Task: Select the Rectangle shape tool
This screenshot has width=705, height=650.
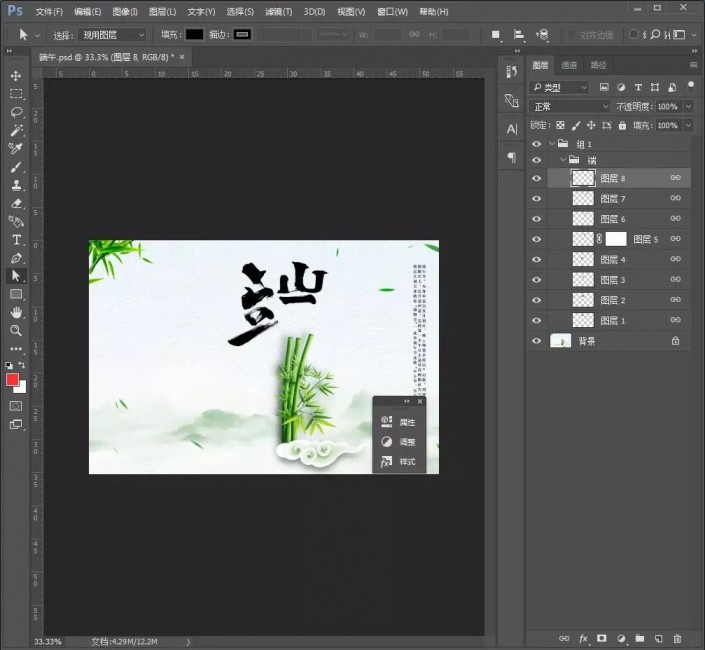Action: 16,294
